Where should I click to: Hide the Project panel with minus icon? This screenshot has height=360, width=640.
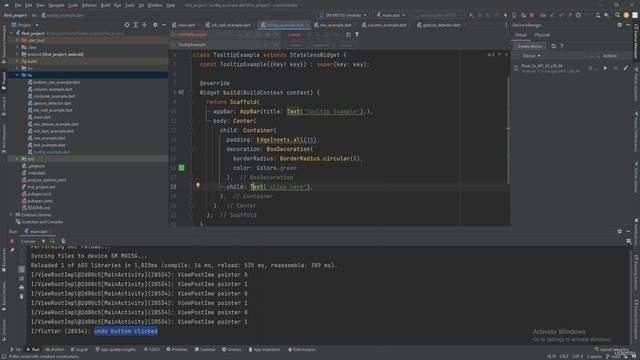click(x=164, y=25)
